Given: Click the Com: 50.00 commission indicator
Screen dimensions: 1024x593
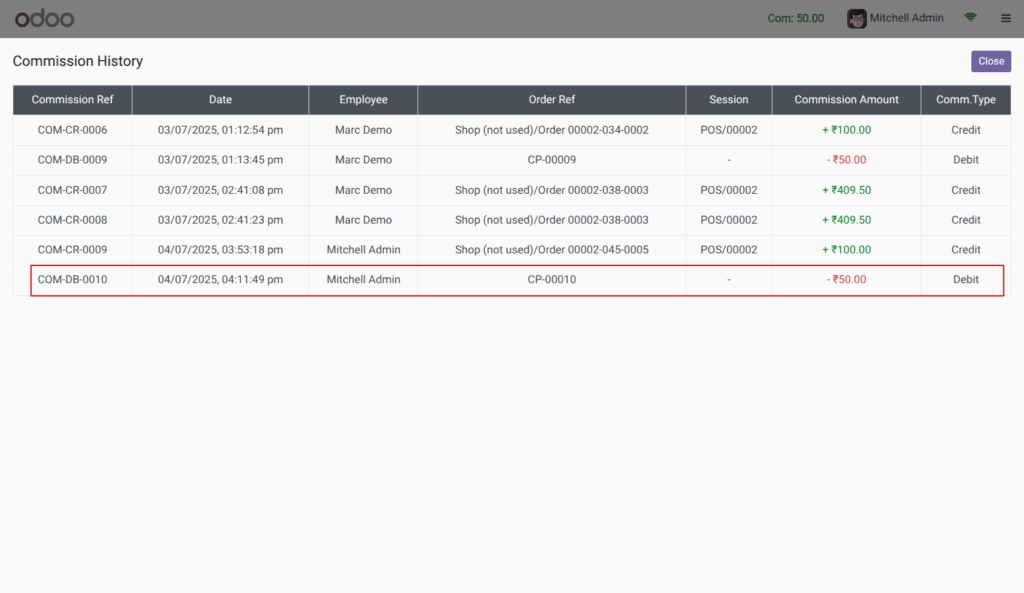Looking at the screenshot, I should (x=795, y=17).
